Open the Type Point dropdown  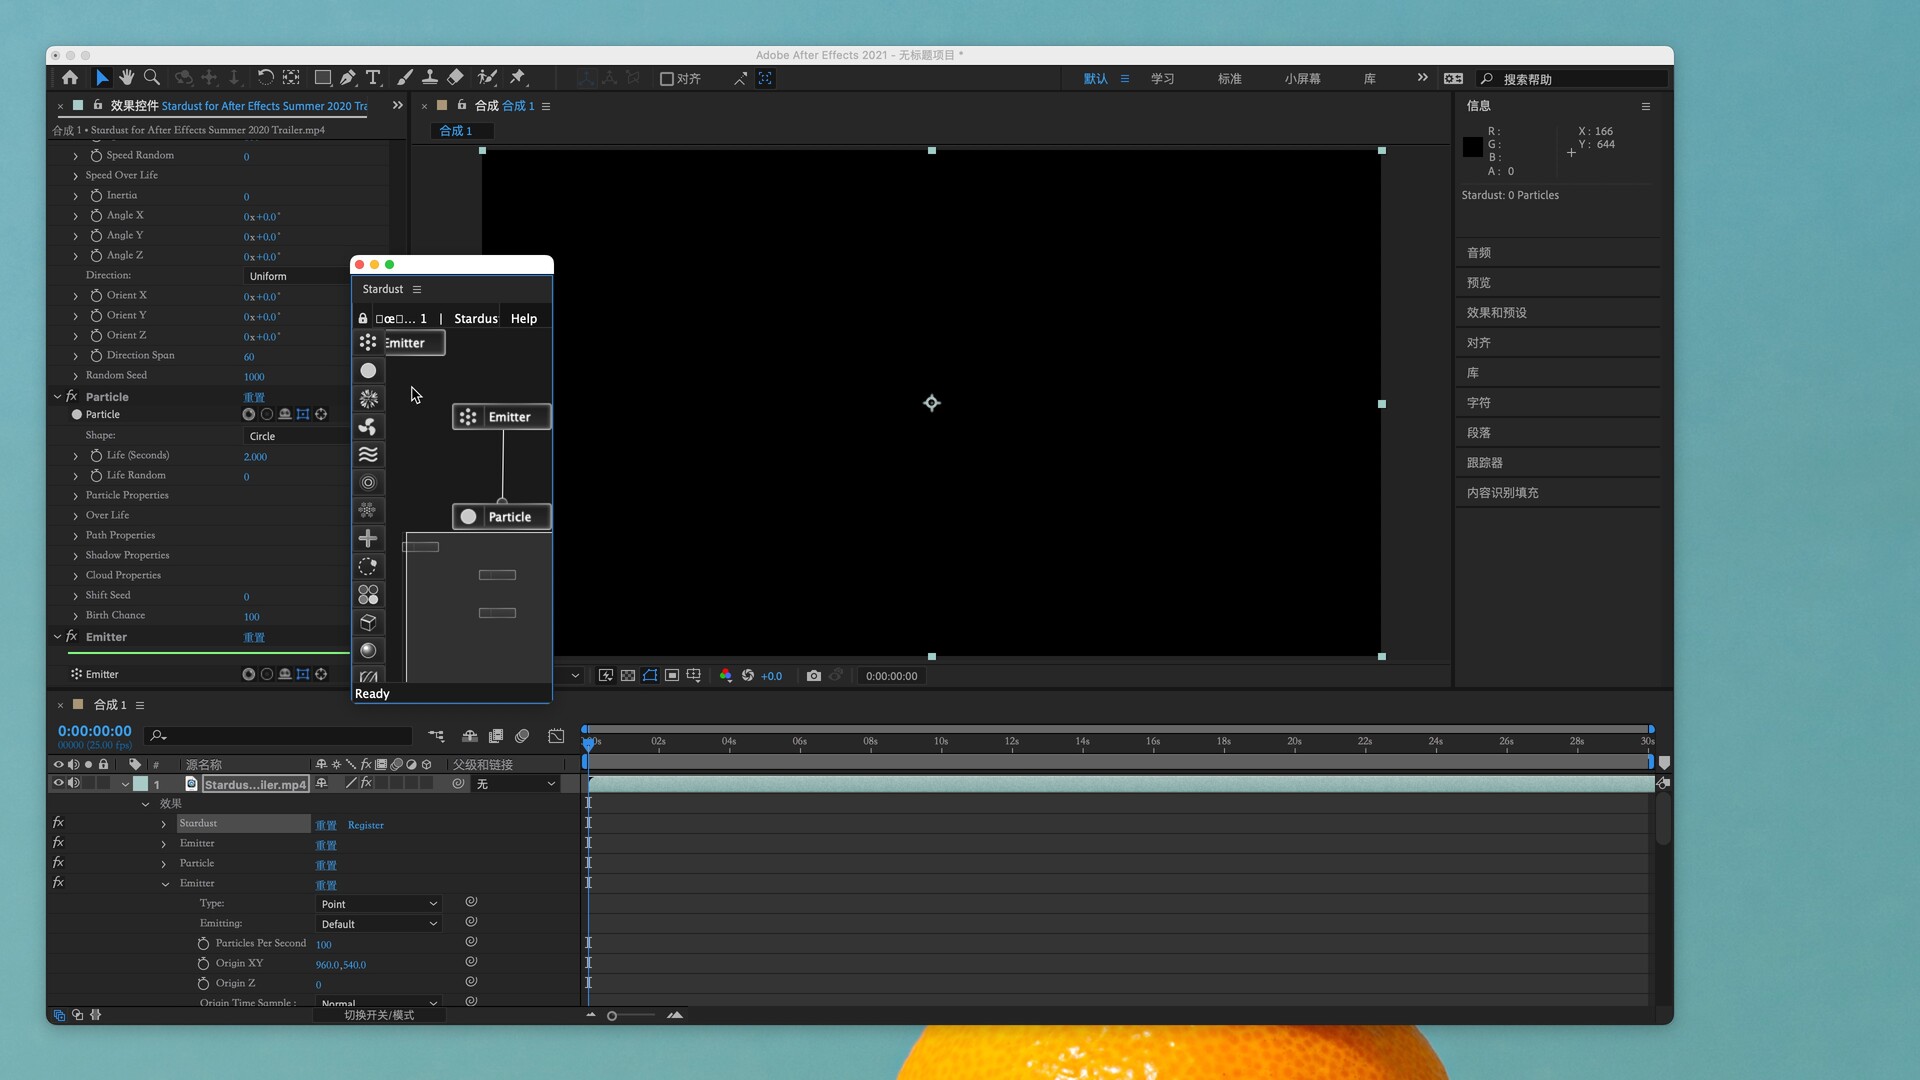click(379, 904)
